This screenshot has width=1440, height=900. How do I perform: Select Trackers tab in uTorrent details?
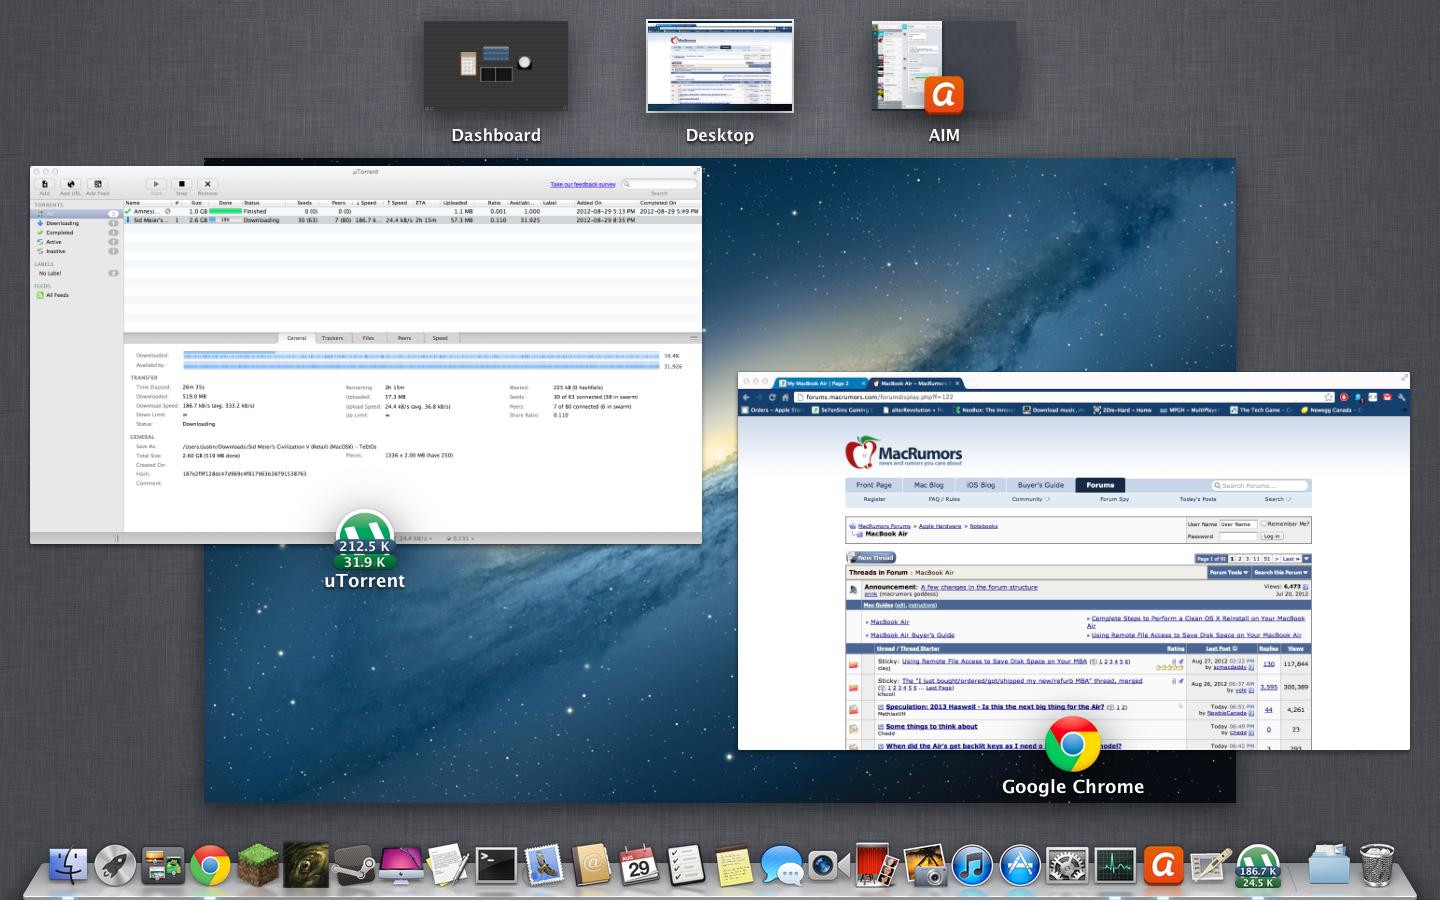332,338
